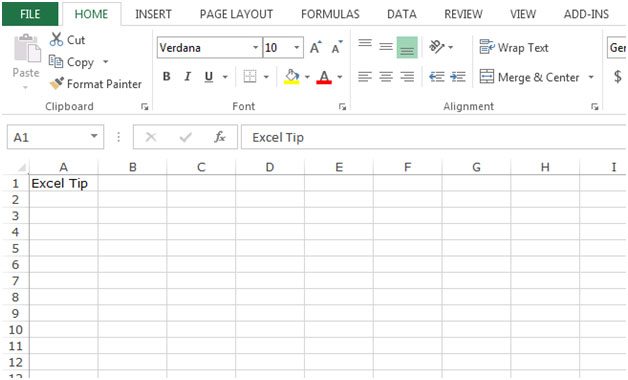Select cell A1 containing Excel Tip
The width and height of the screenshot is (628, 380).
(64, 183)
